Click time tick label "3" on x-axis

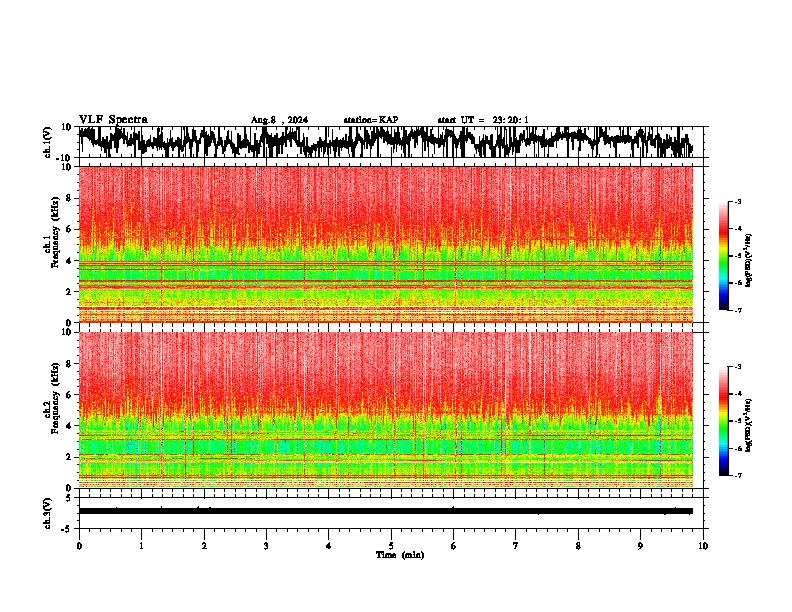(x=266, y=546)
